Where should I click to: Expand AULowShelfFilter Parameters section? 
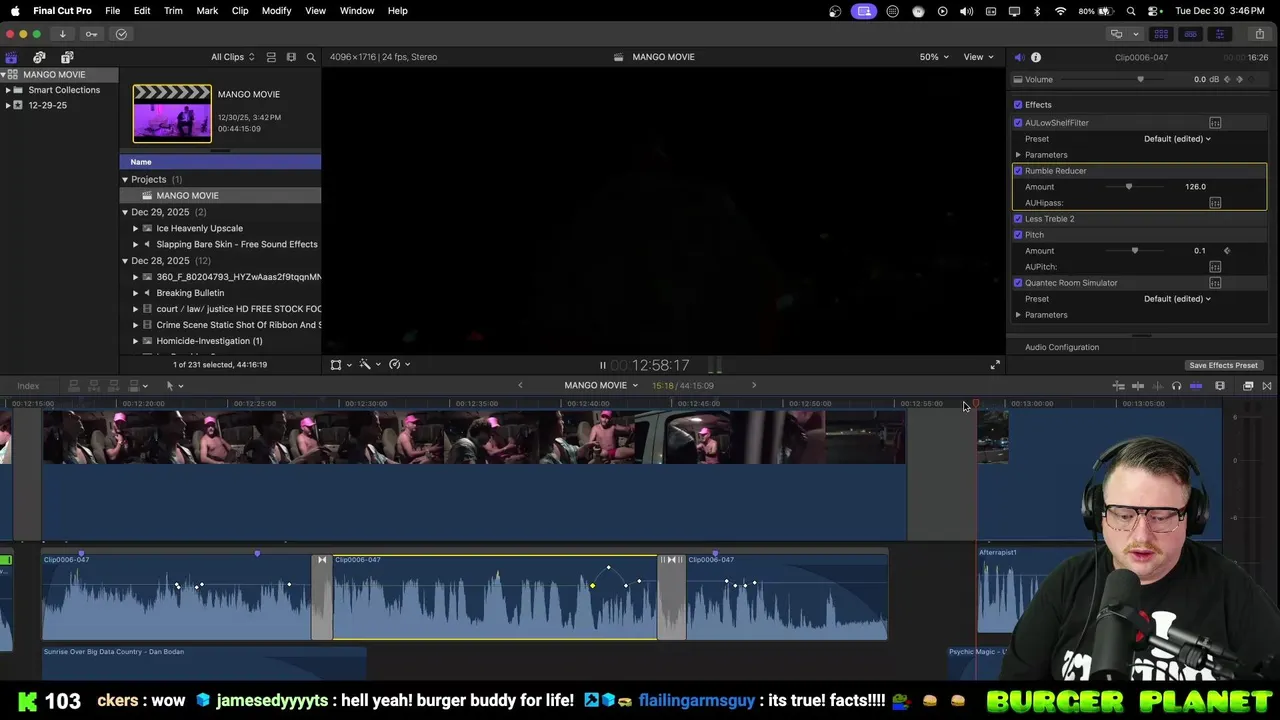click(1018, 155)
